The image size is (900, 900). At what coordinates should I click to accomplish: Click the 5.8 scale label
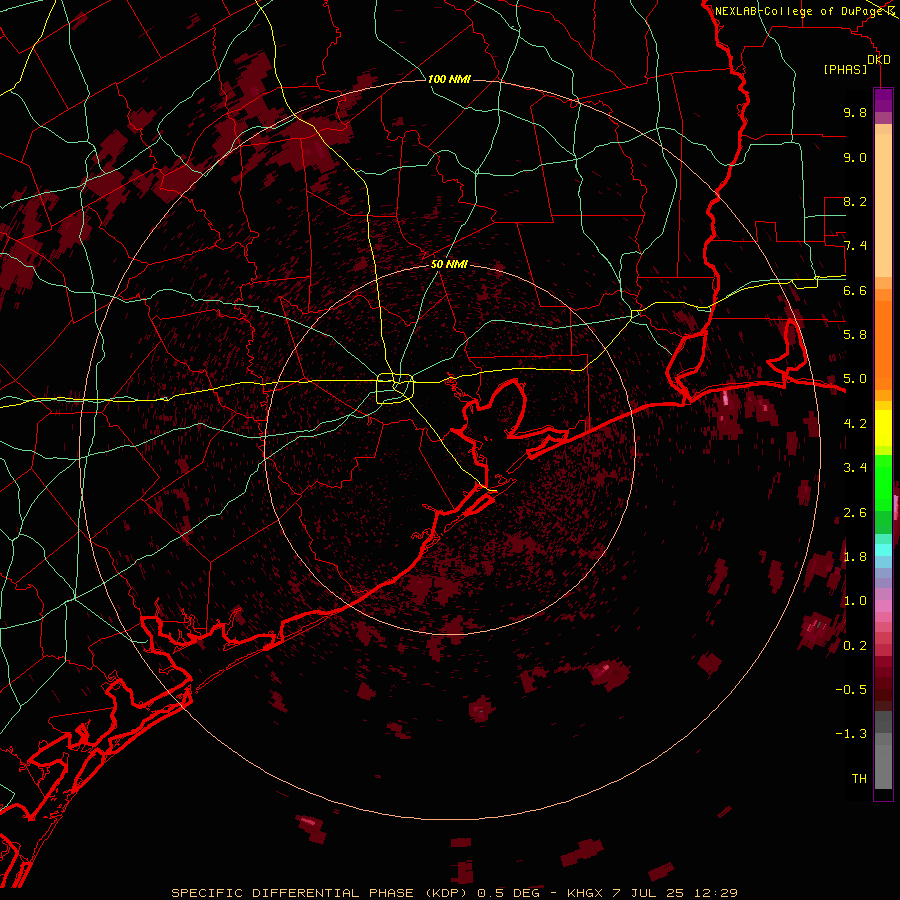855,335
